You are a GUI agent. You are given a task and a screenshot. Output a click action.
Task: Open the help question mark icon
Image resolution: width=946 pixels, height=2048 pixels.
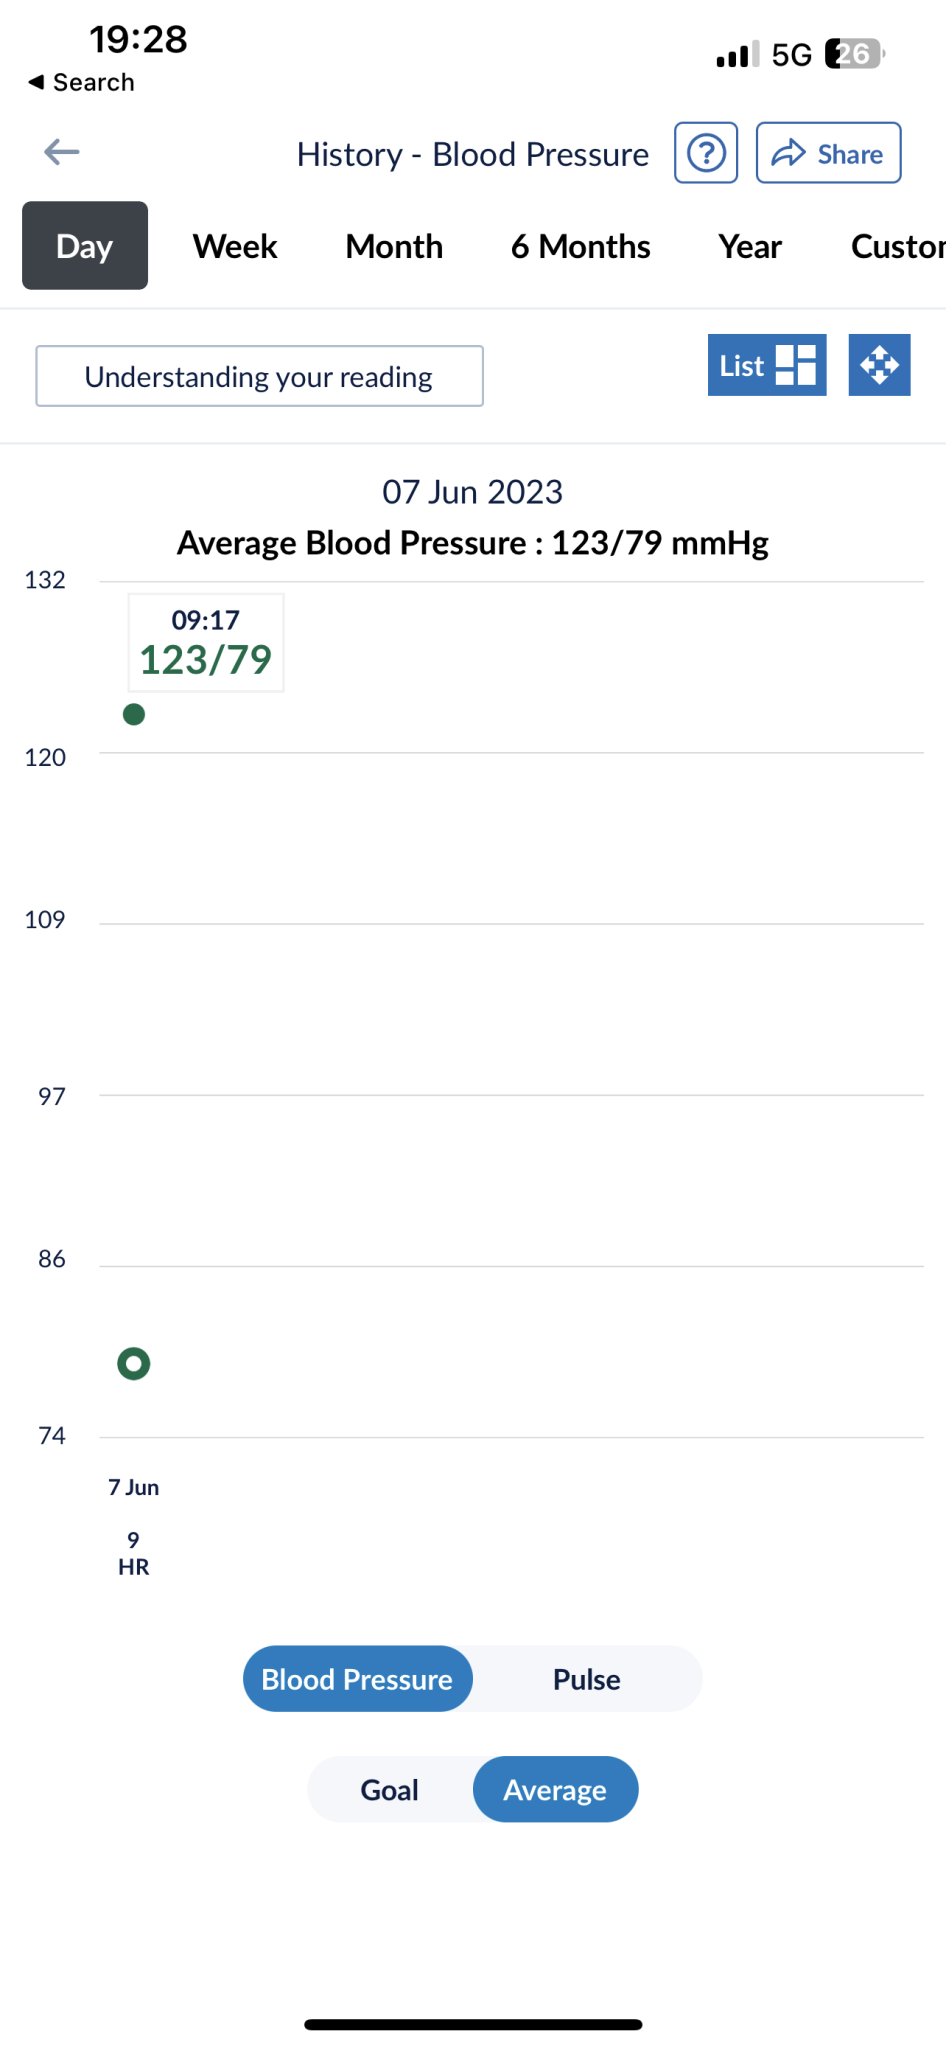(x=706, y=153)
